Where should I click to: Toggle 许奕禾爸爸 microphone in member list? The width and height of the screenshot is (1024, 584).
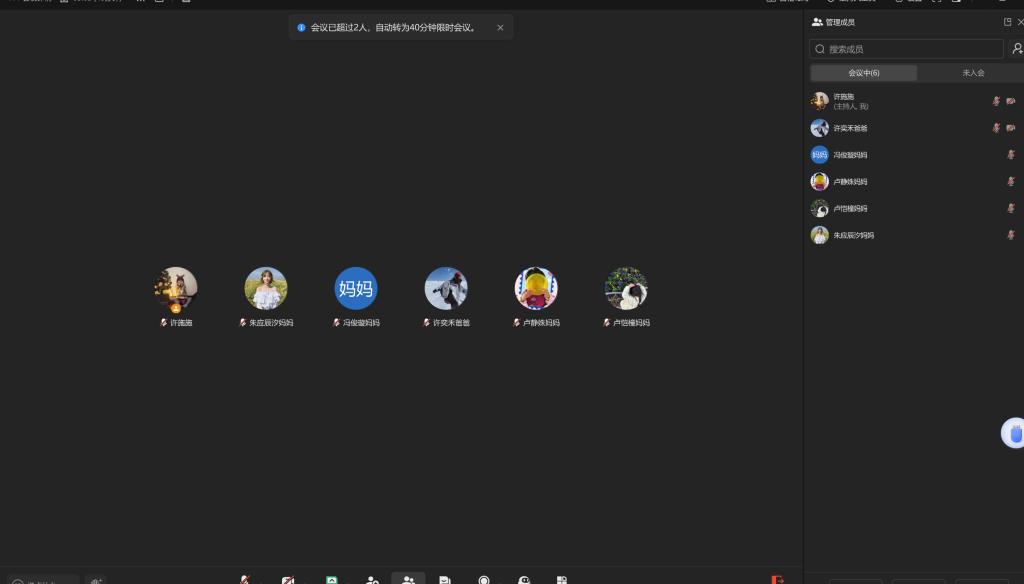click(996, 128)
